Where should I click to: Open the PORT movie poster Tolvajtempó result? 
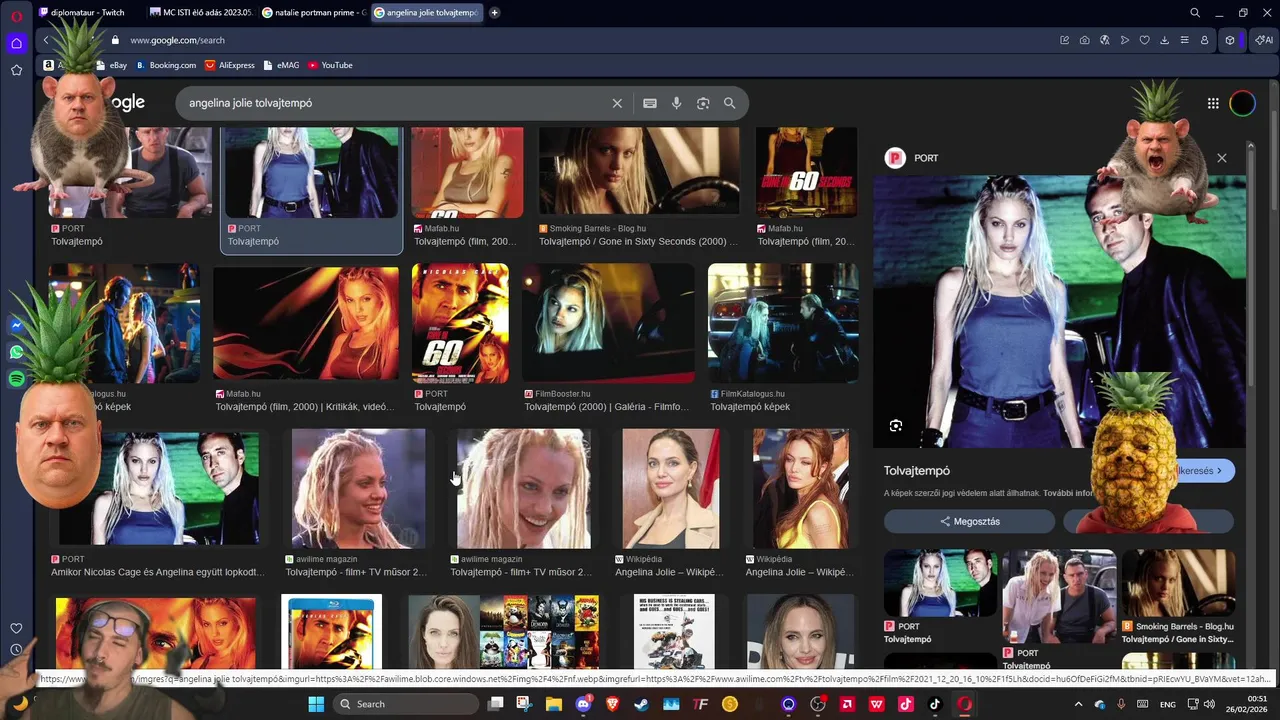pyautogui.click(x=460, y=323)
